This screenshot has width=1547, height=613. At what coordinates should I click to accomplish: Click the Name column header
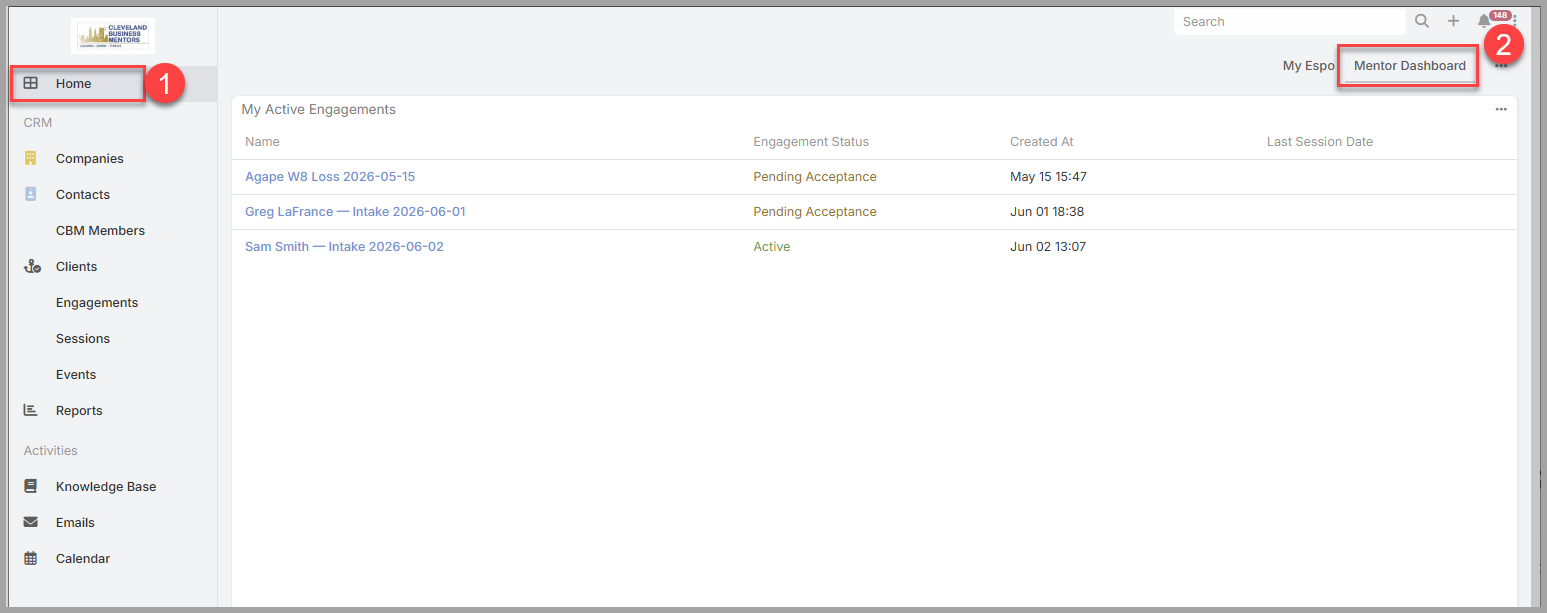(x=262, y=142)
